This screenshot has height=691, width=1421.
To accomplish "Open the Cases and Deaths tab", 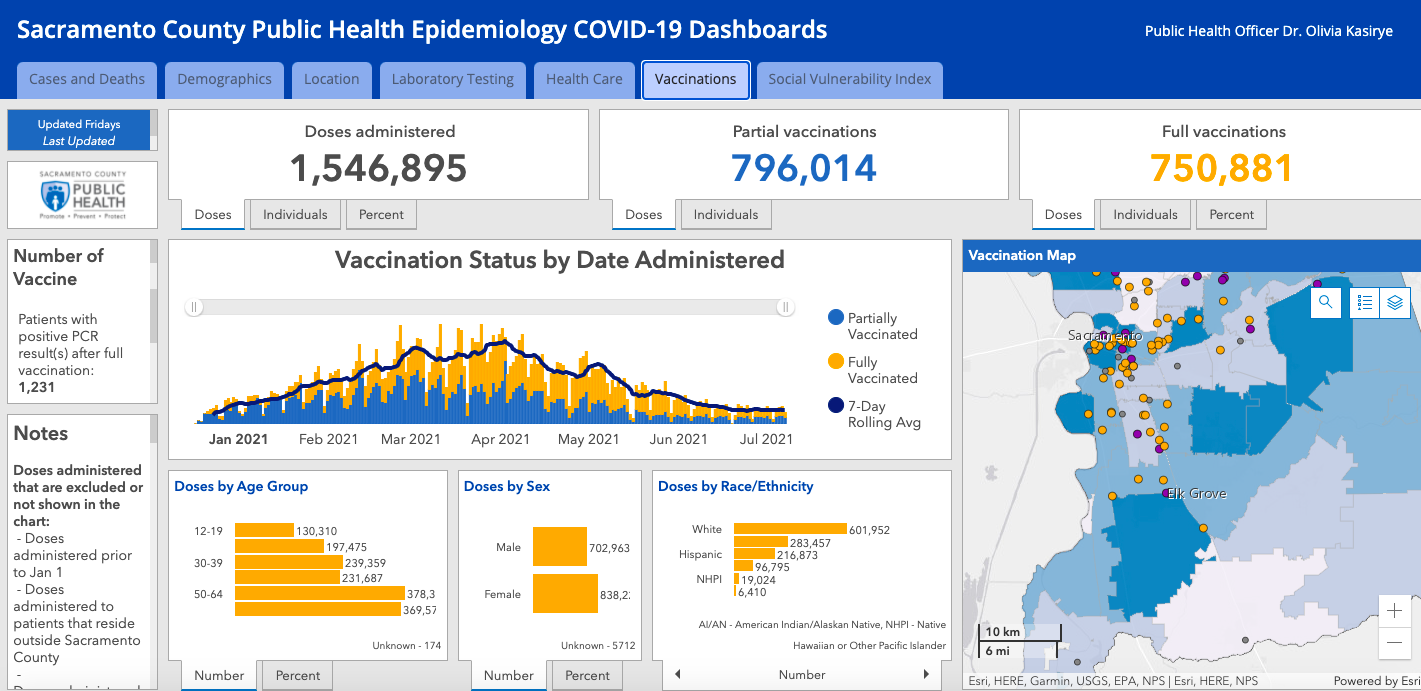I will point(87,80).
